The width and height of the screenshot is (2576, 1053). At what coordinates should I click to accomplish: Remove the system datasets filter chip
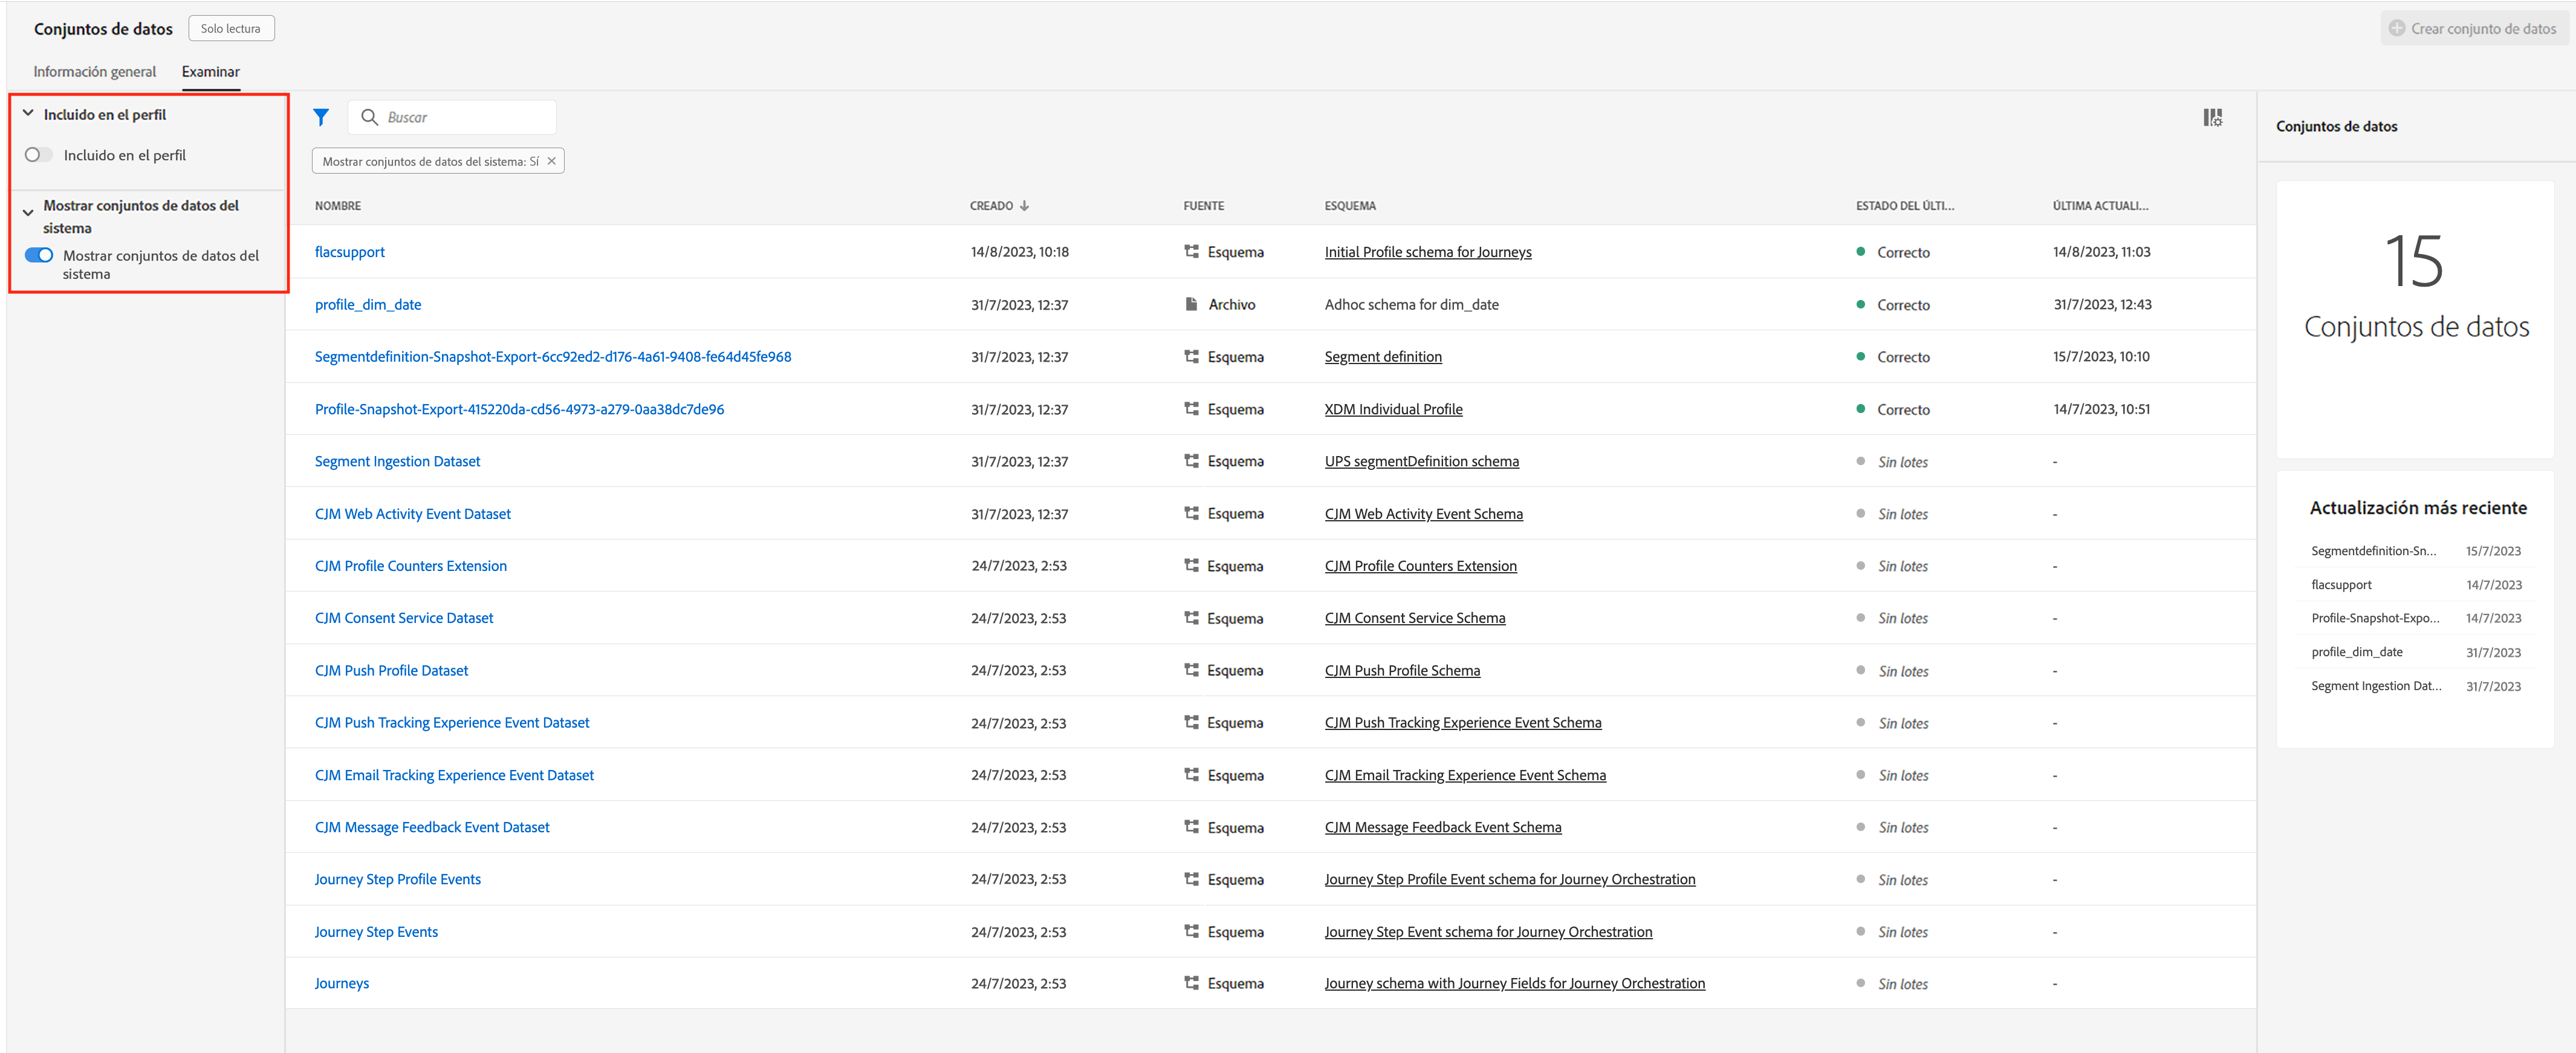tap(551, 161)
